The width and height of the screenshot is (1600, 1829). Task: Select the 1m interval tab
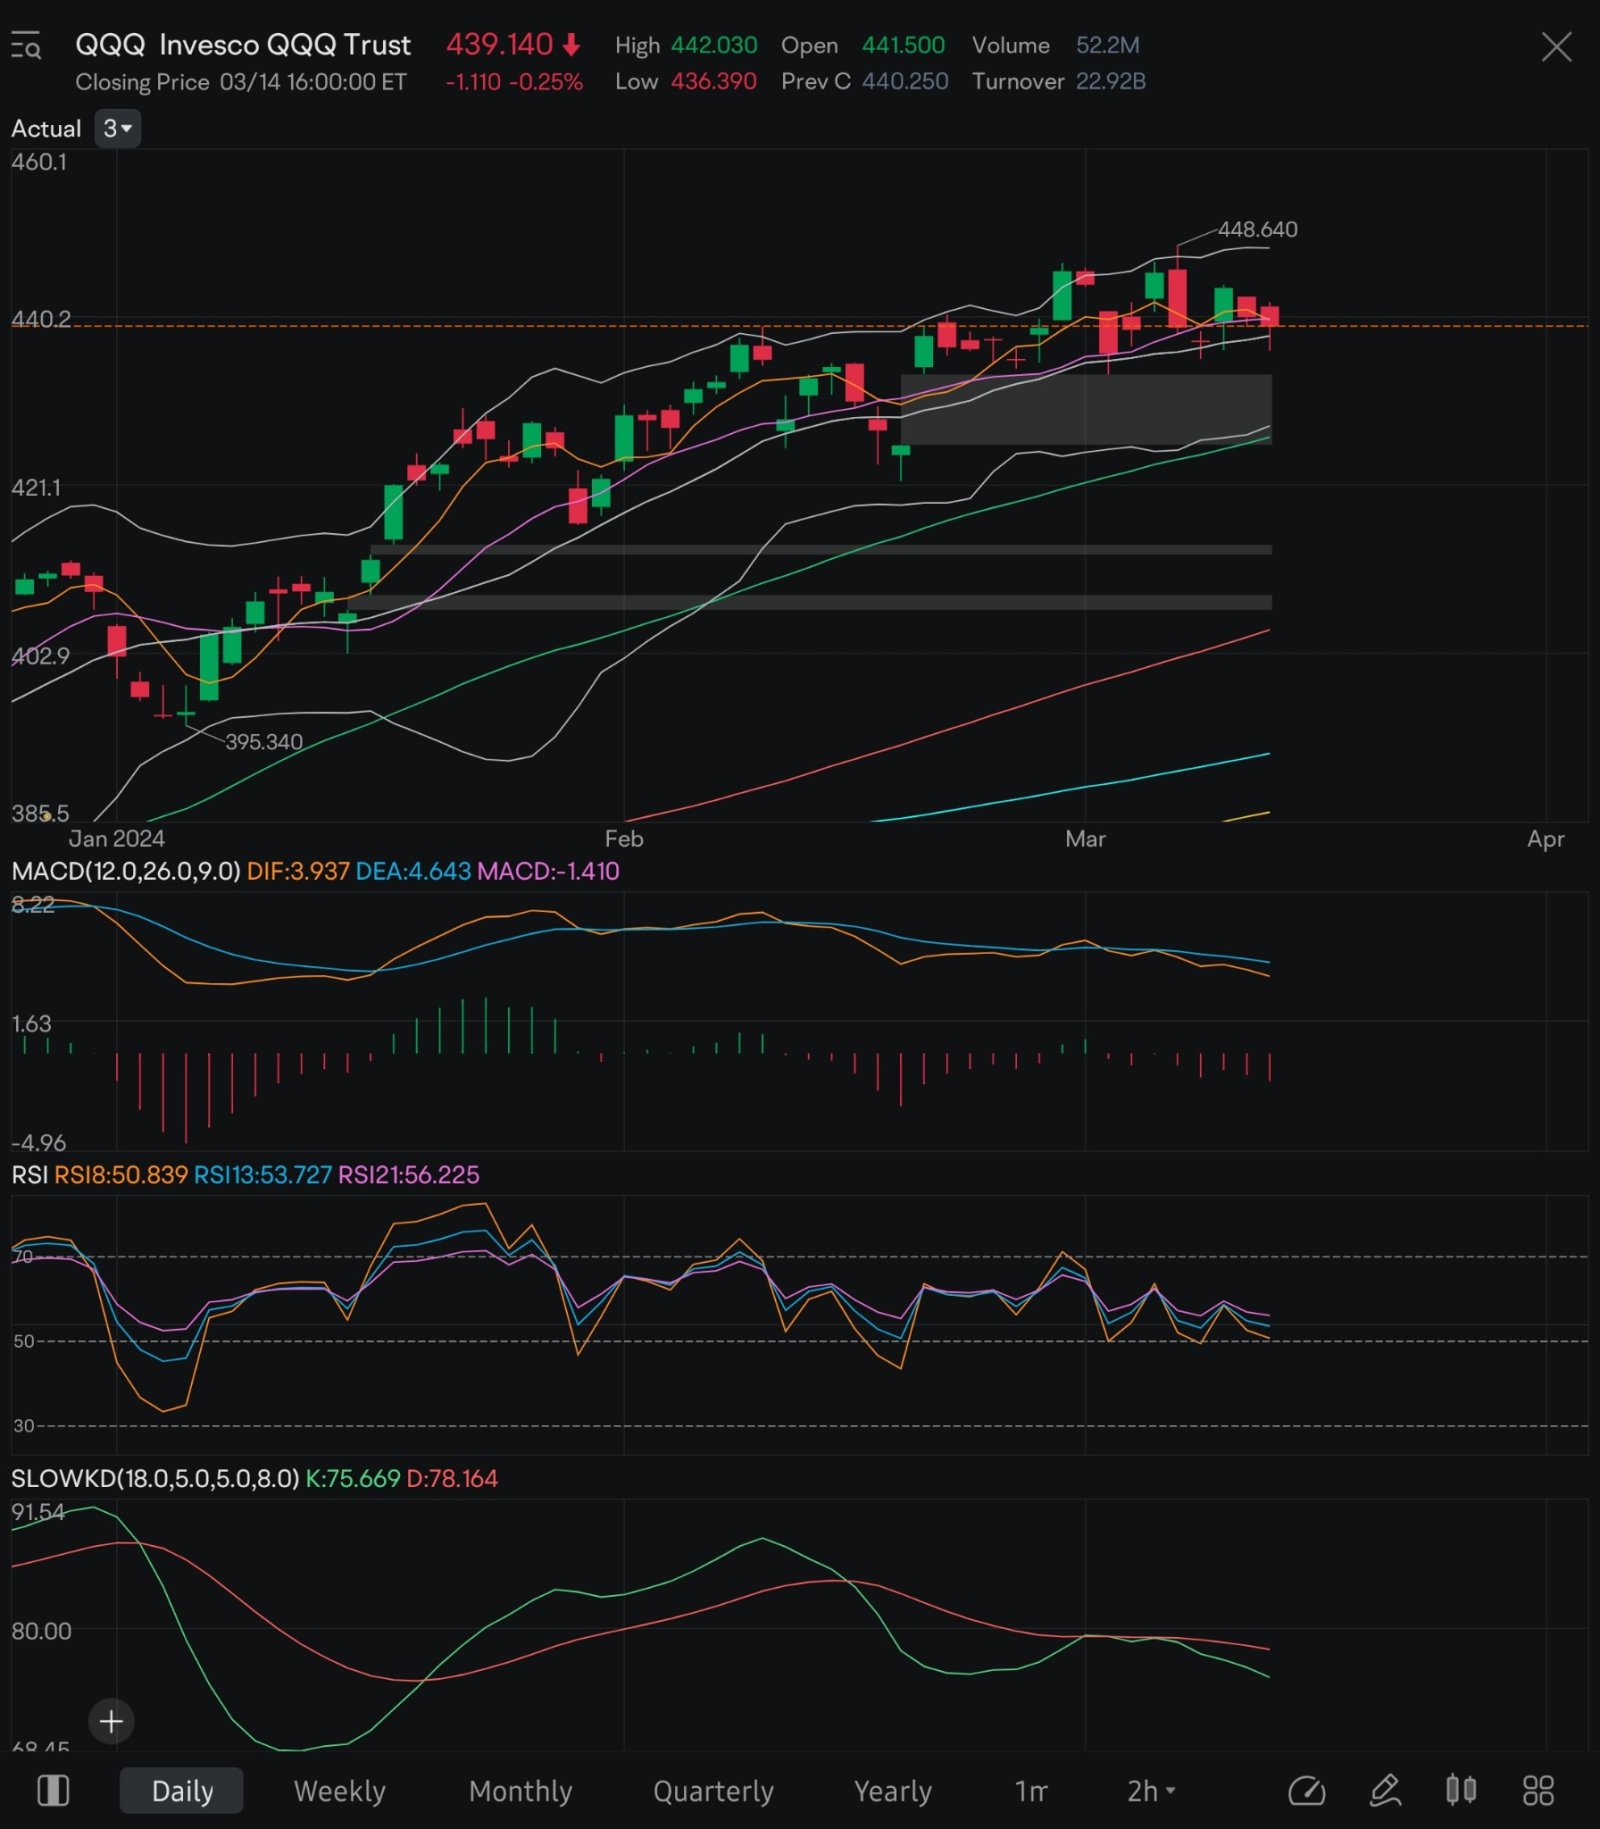tap(1031, 1790)
